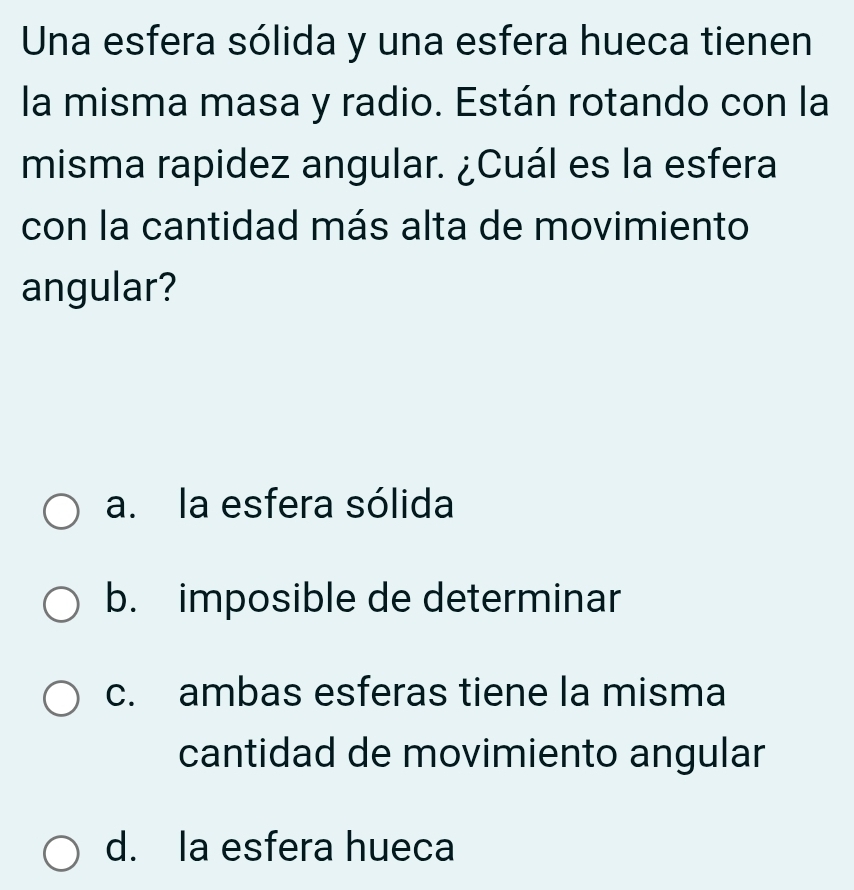854x890 pixels.
Task: Click the question line starting "la misma masa"
Action: tap(424, 103)
